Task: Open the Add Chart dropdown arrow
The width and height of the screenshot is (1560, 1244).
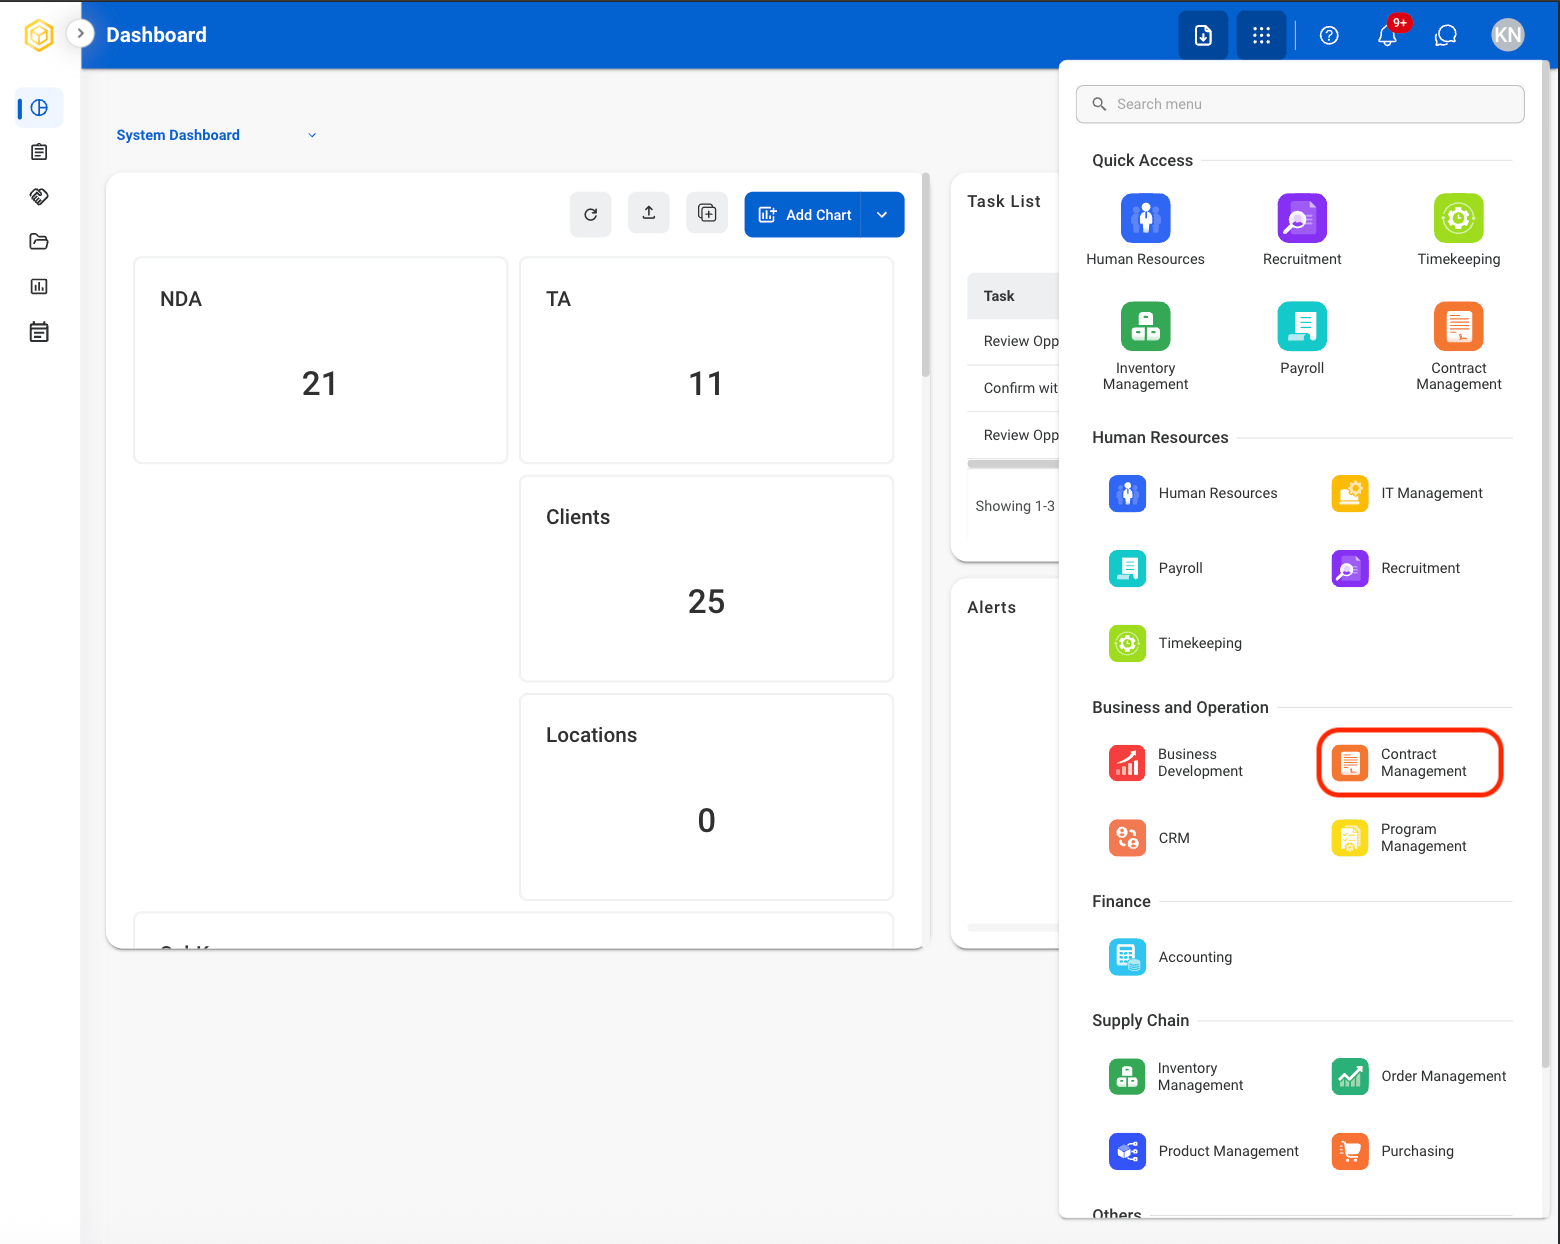Action: pyautogui.click(x=882, y=215)
